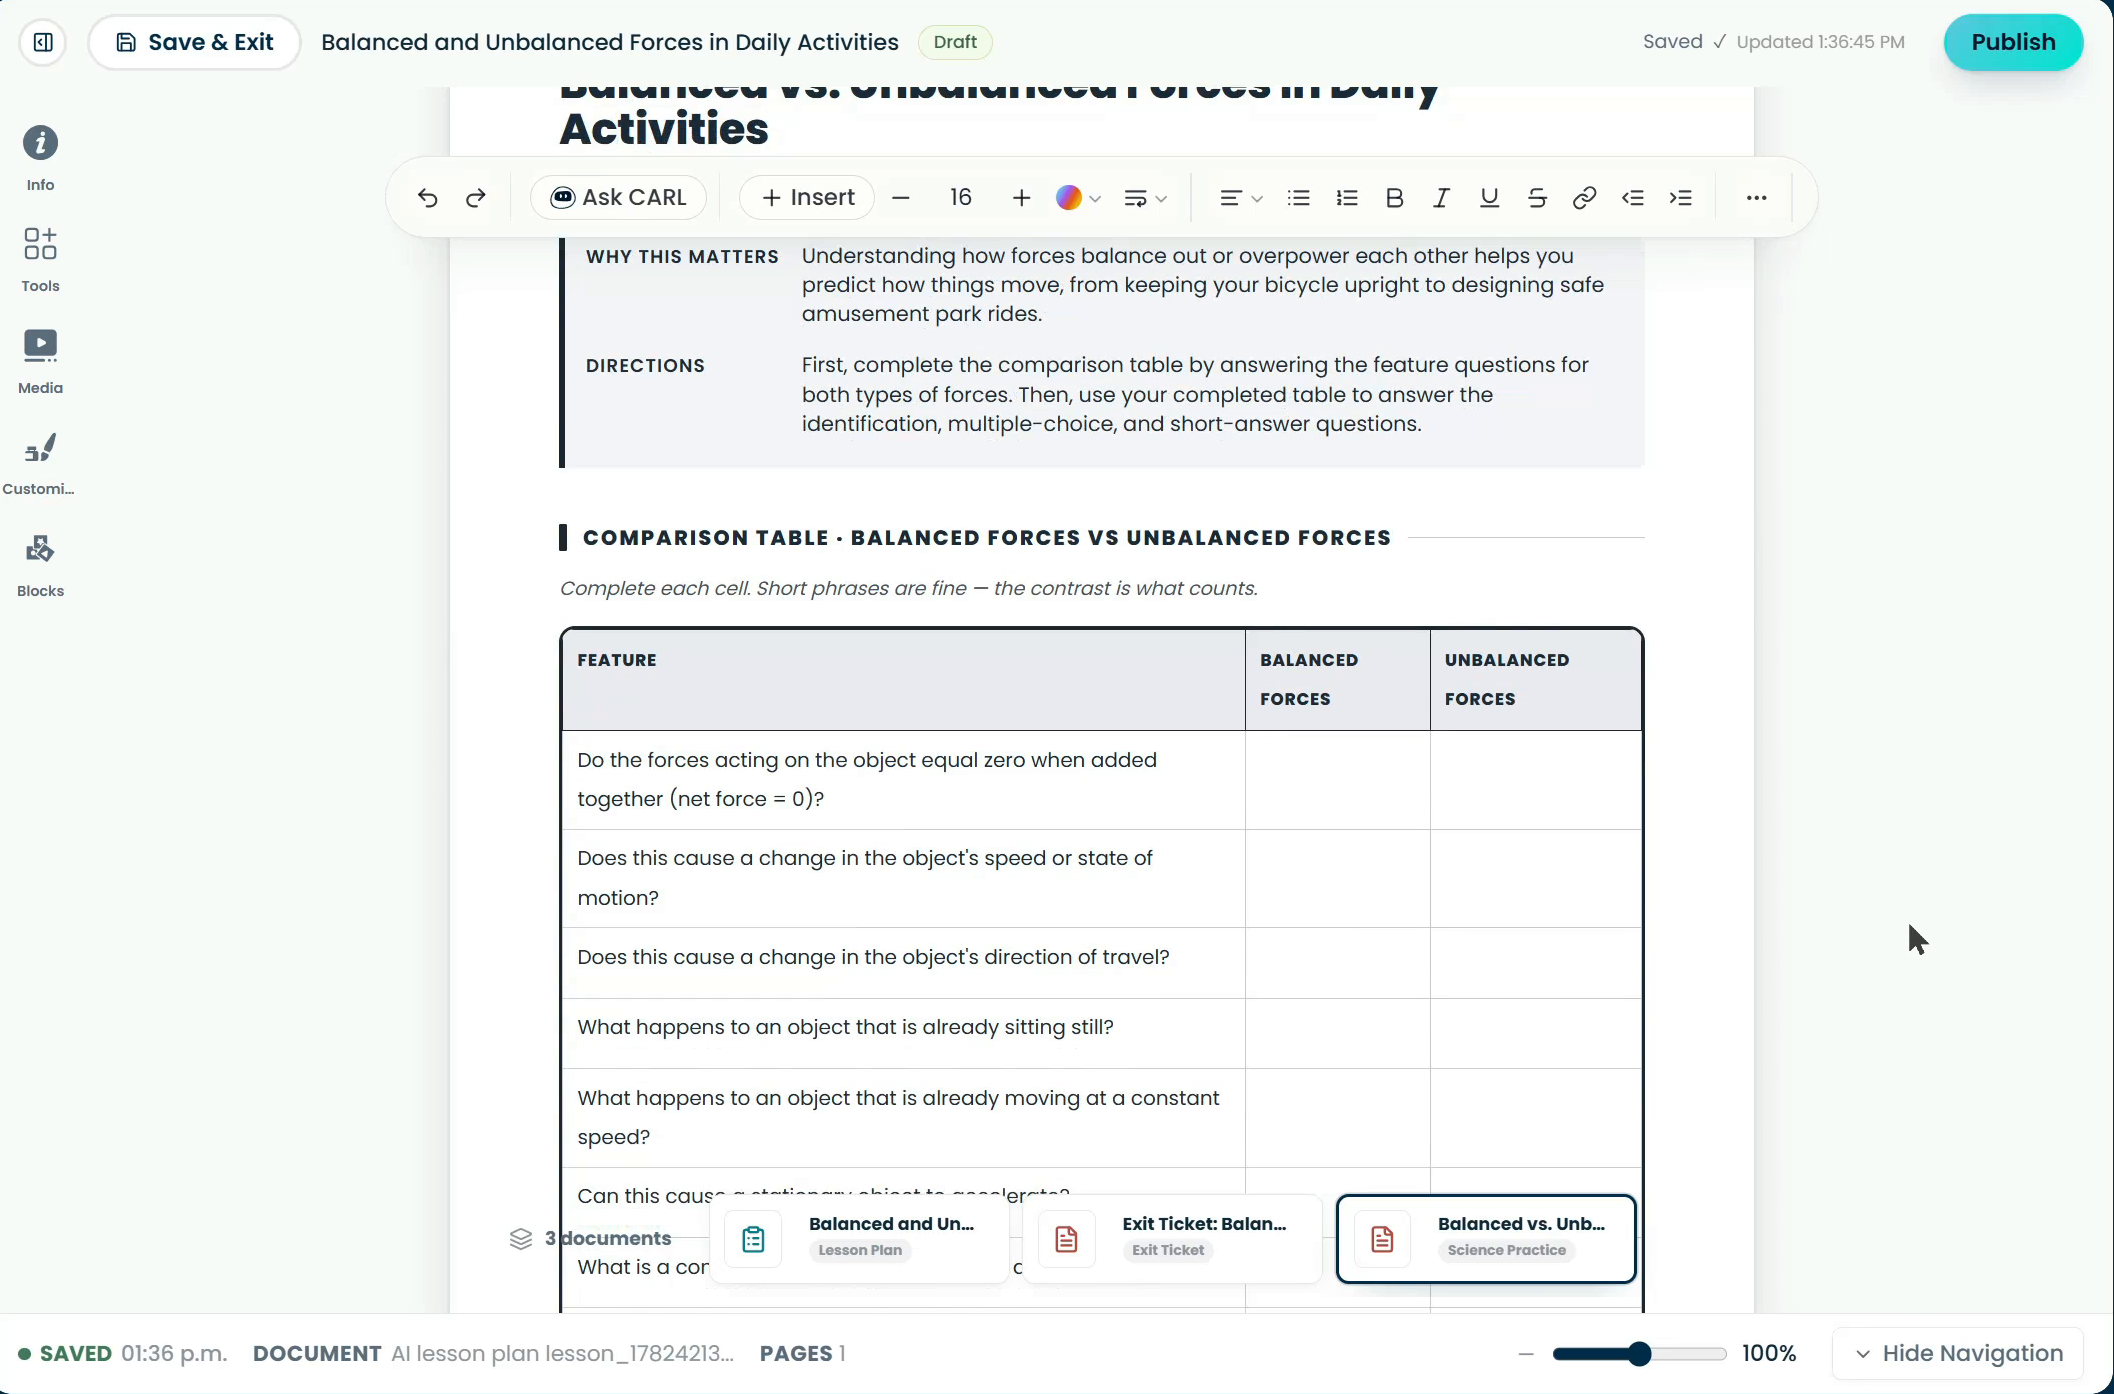2114x1394 pixels.
Task: Click the Ask CARL button
Action: (619, 197)
